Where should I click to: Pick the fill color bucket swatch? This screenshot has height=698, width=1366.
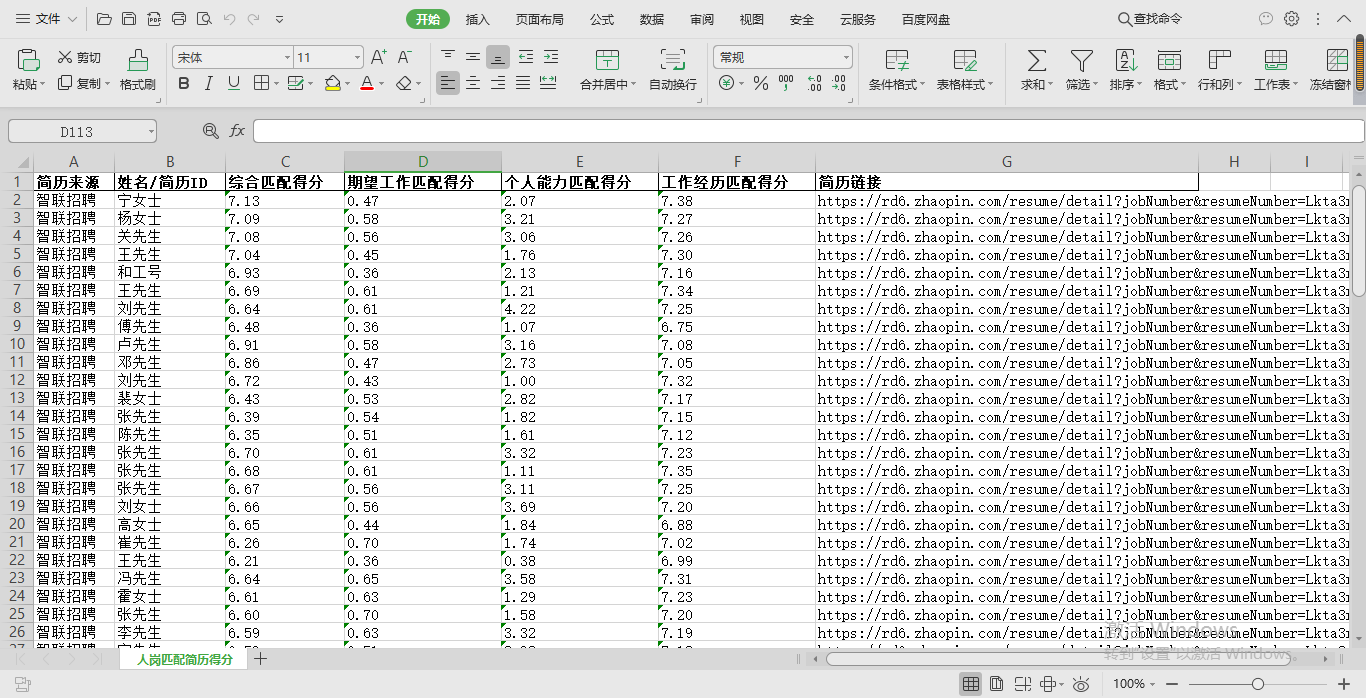(332, 83)
